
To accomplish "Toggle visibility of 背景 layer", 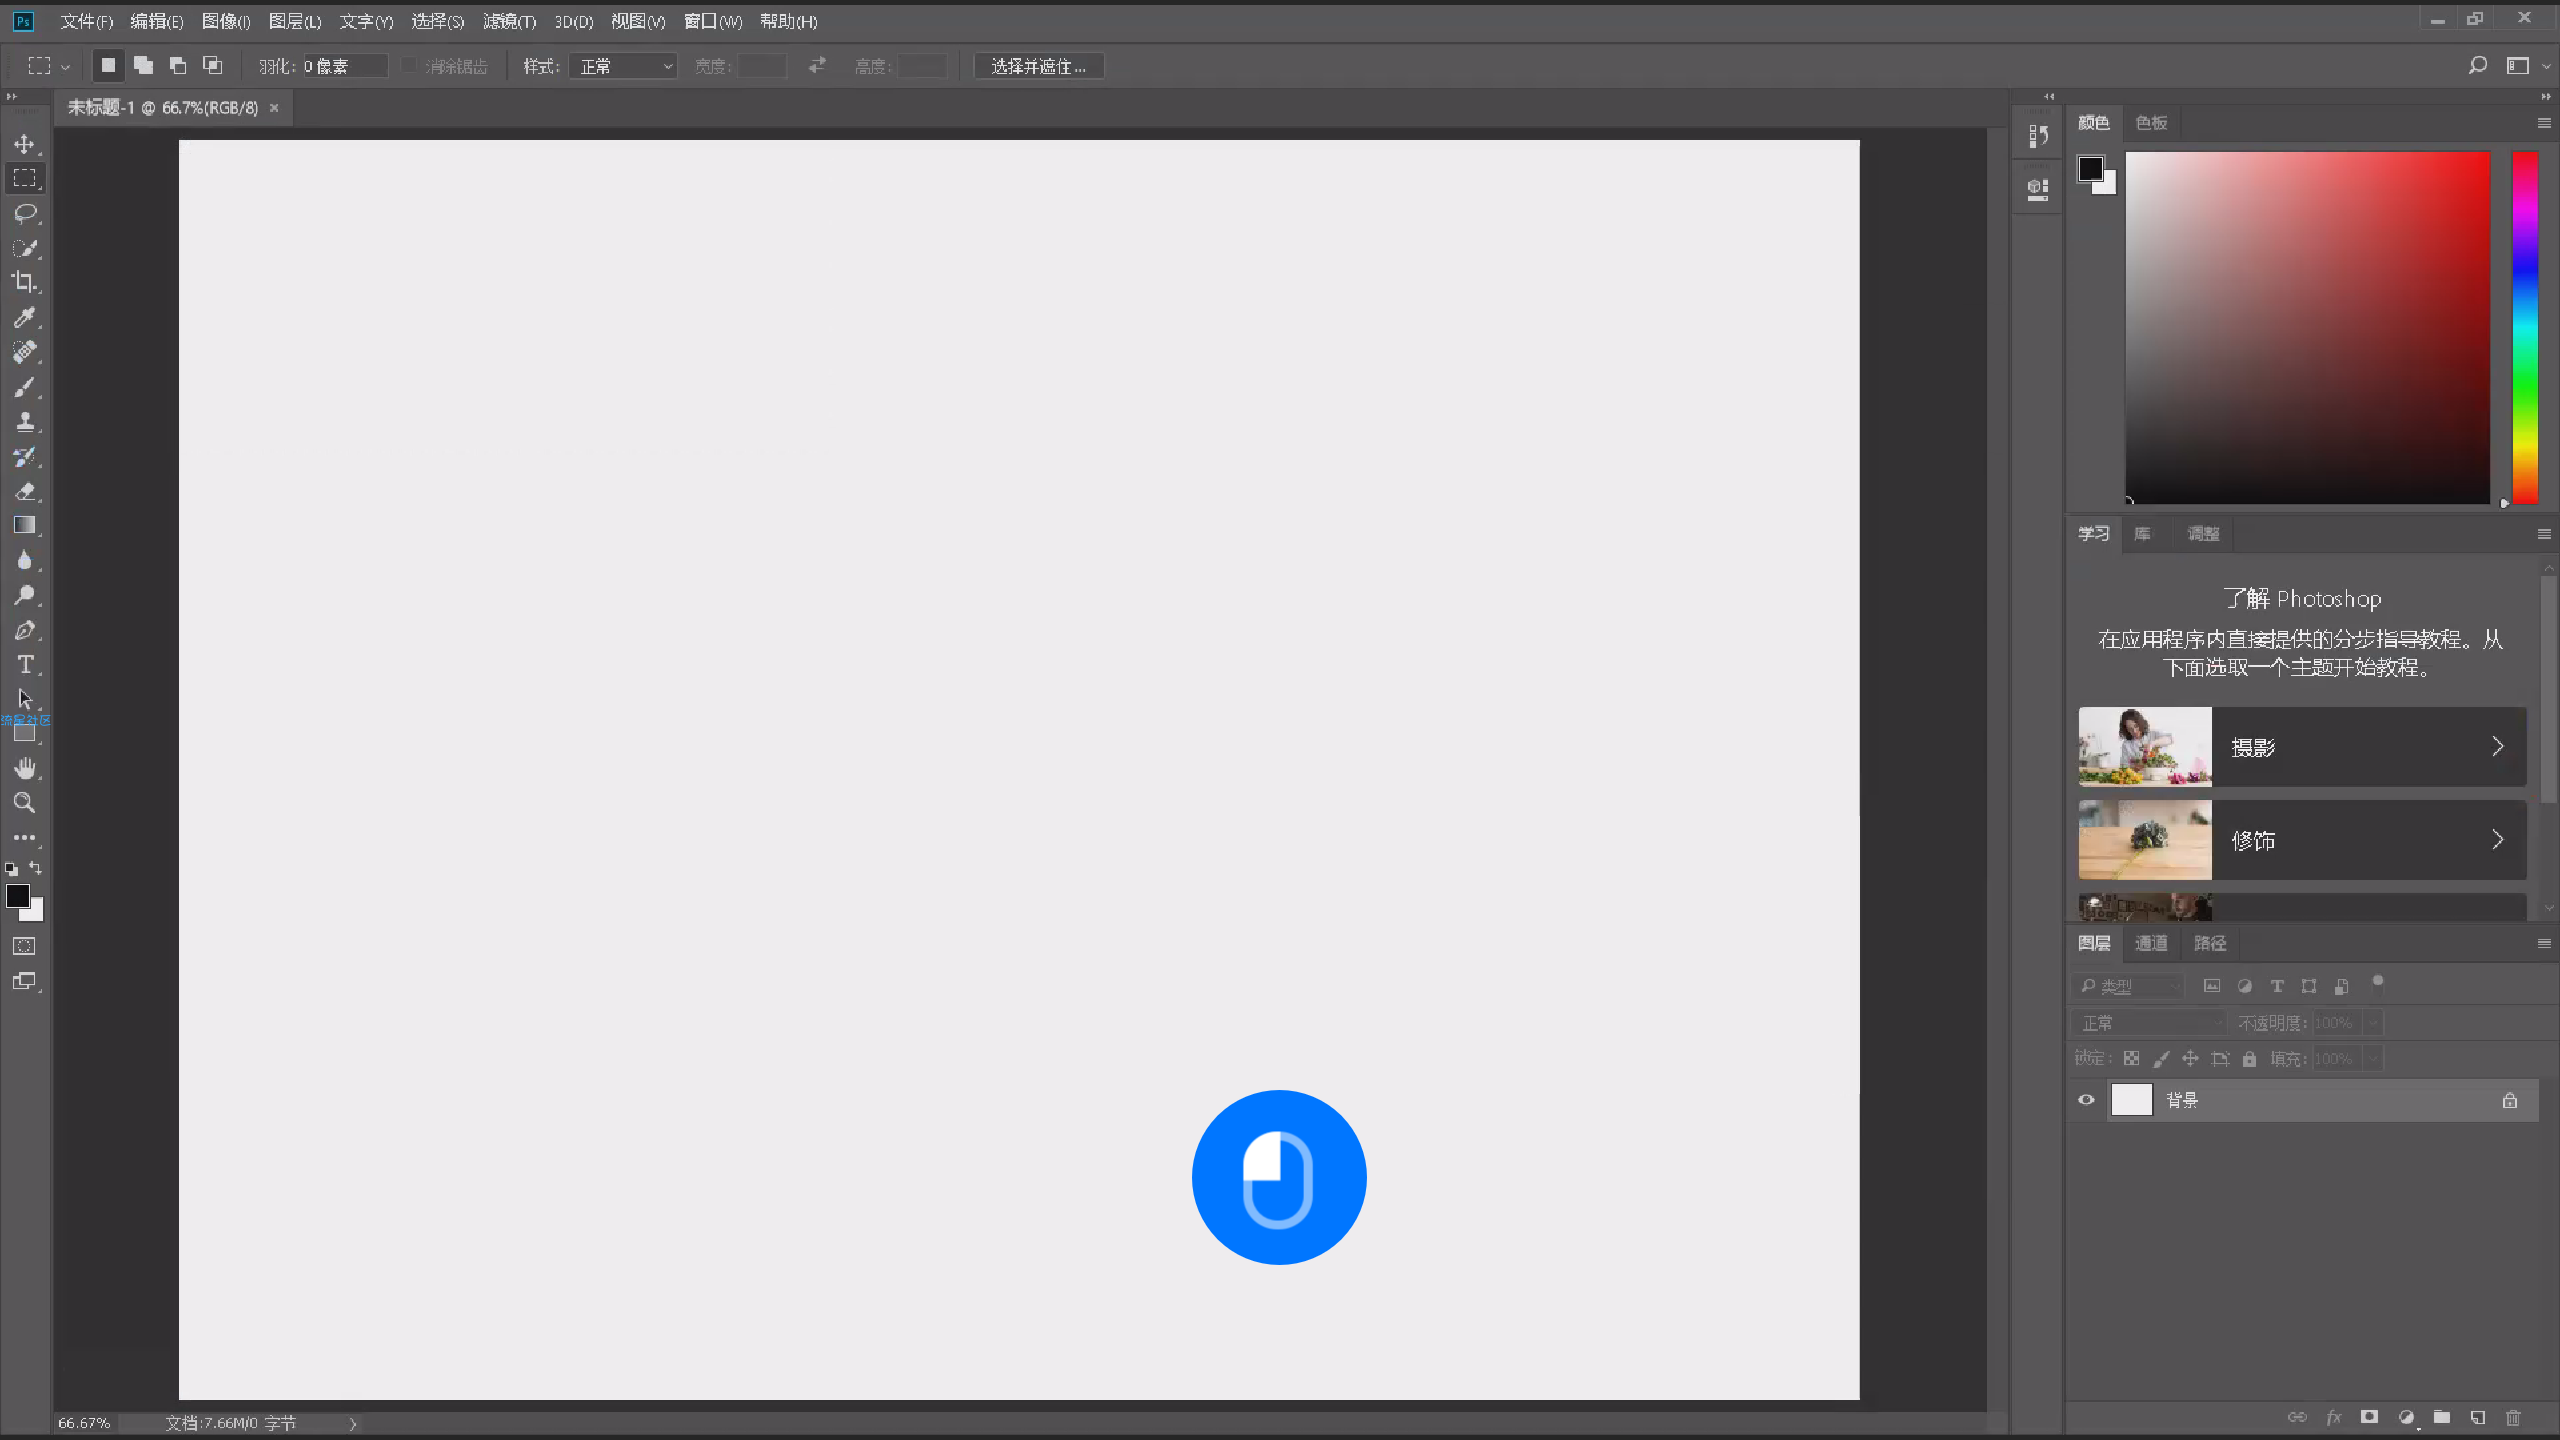I will tap(2086, 1100).
